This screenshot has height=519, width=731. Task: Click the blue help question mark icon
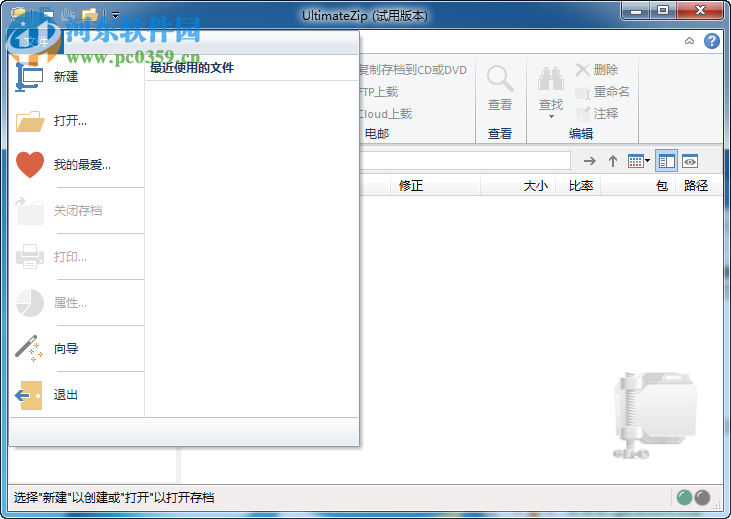coord(711,41)
